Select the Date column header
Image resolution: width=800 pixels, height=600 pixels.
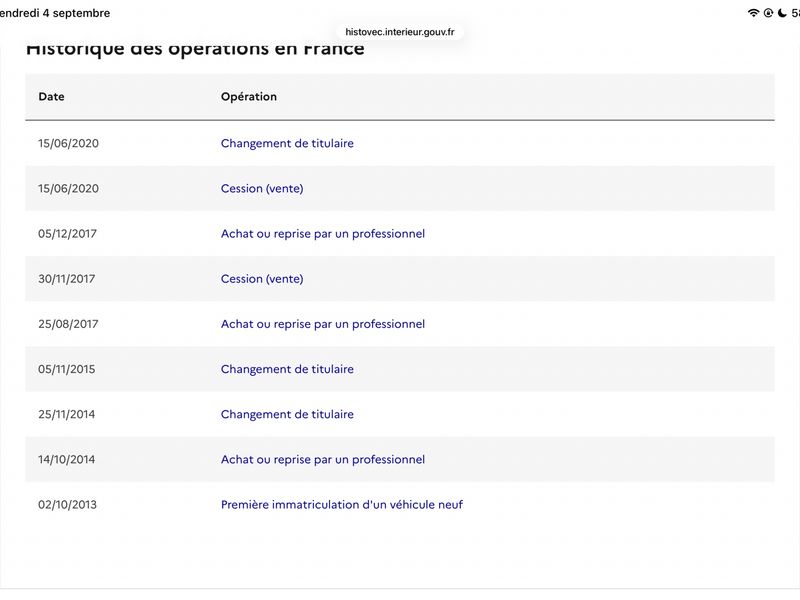[x=51, y=96]
